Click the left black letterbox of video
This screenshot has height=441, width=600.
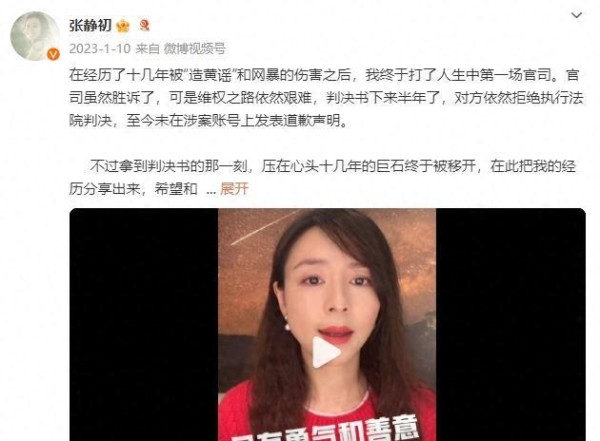143,325
